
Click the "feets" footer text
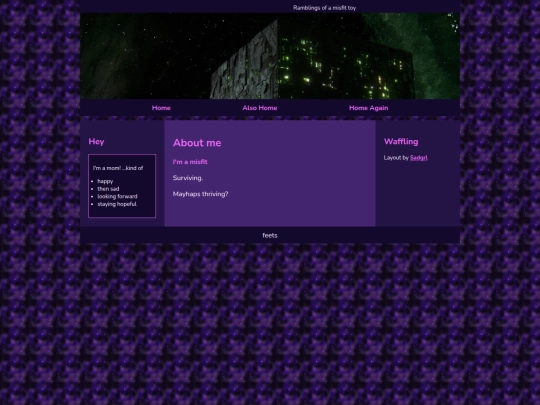coord(270,235)
